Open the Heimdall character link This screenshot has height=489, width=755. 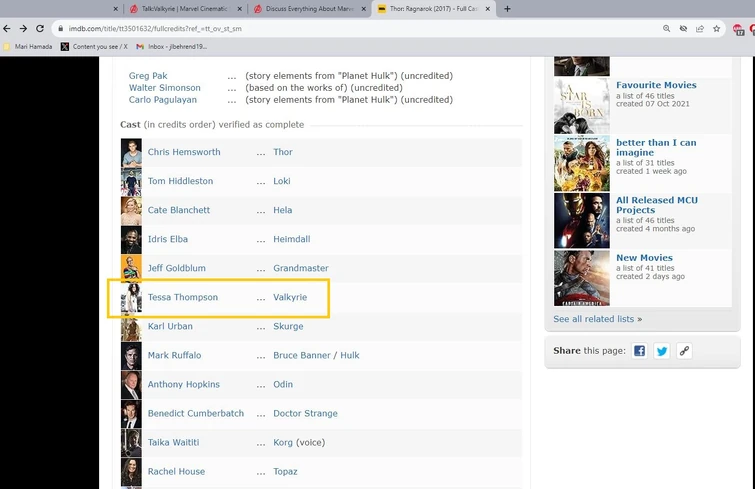pos(292,239)
